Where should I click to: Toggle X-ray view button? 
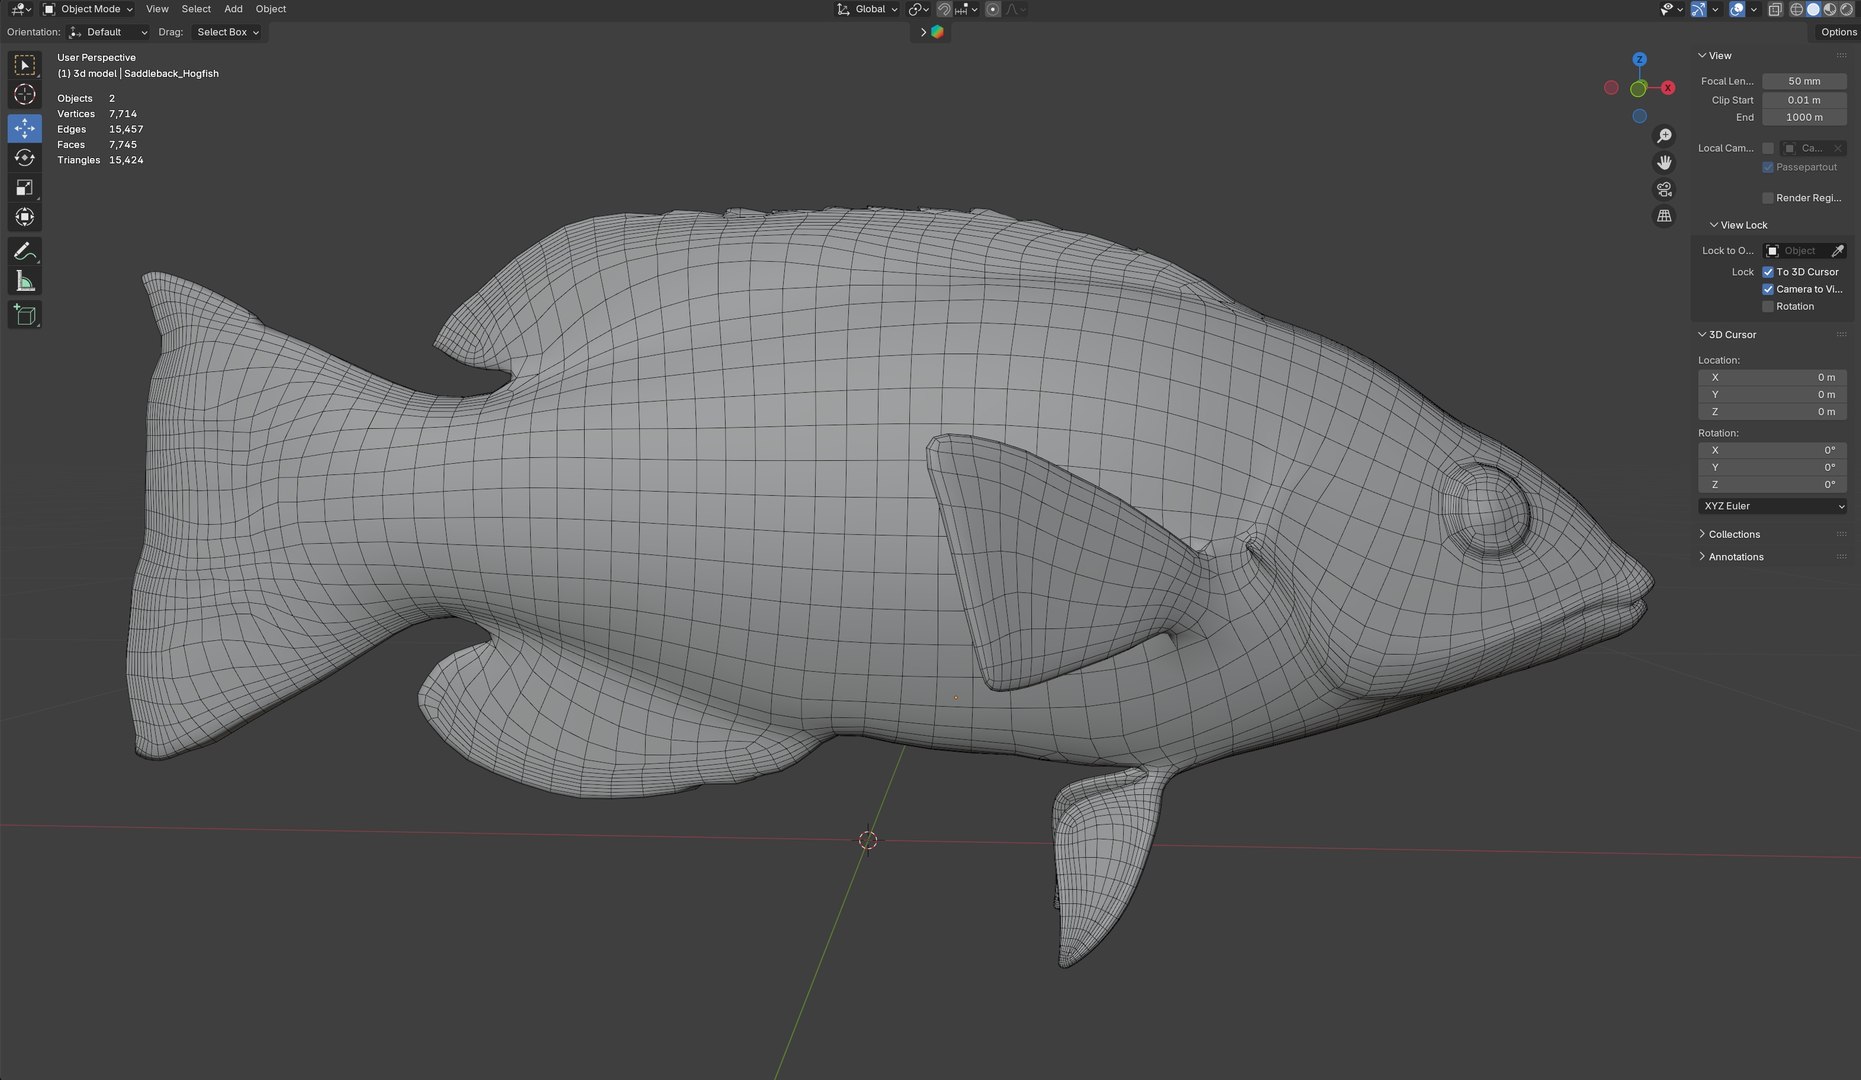[1775, 9]
